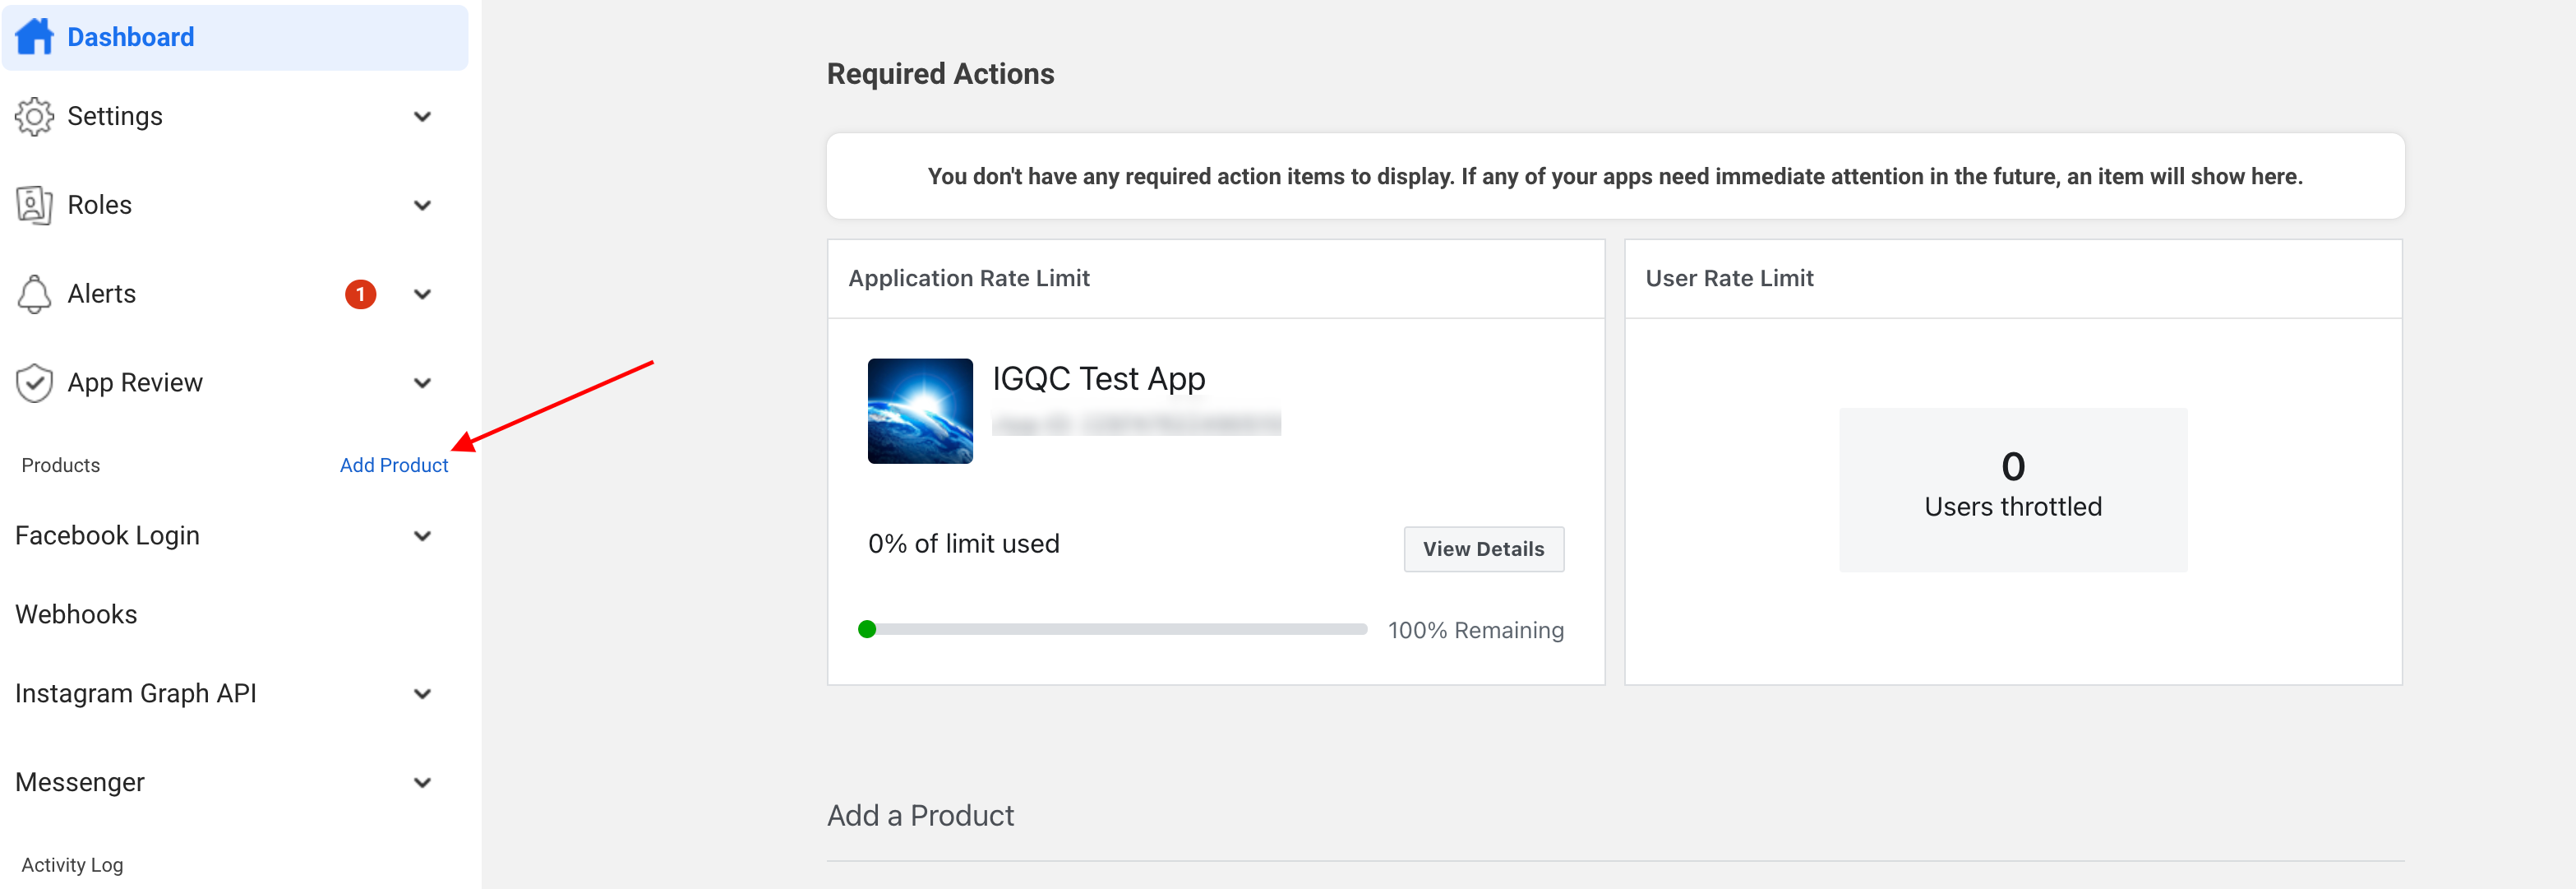Click the App Review shield icon
The image size is (2576, 889).
[34, 383]
